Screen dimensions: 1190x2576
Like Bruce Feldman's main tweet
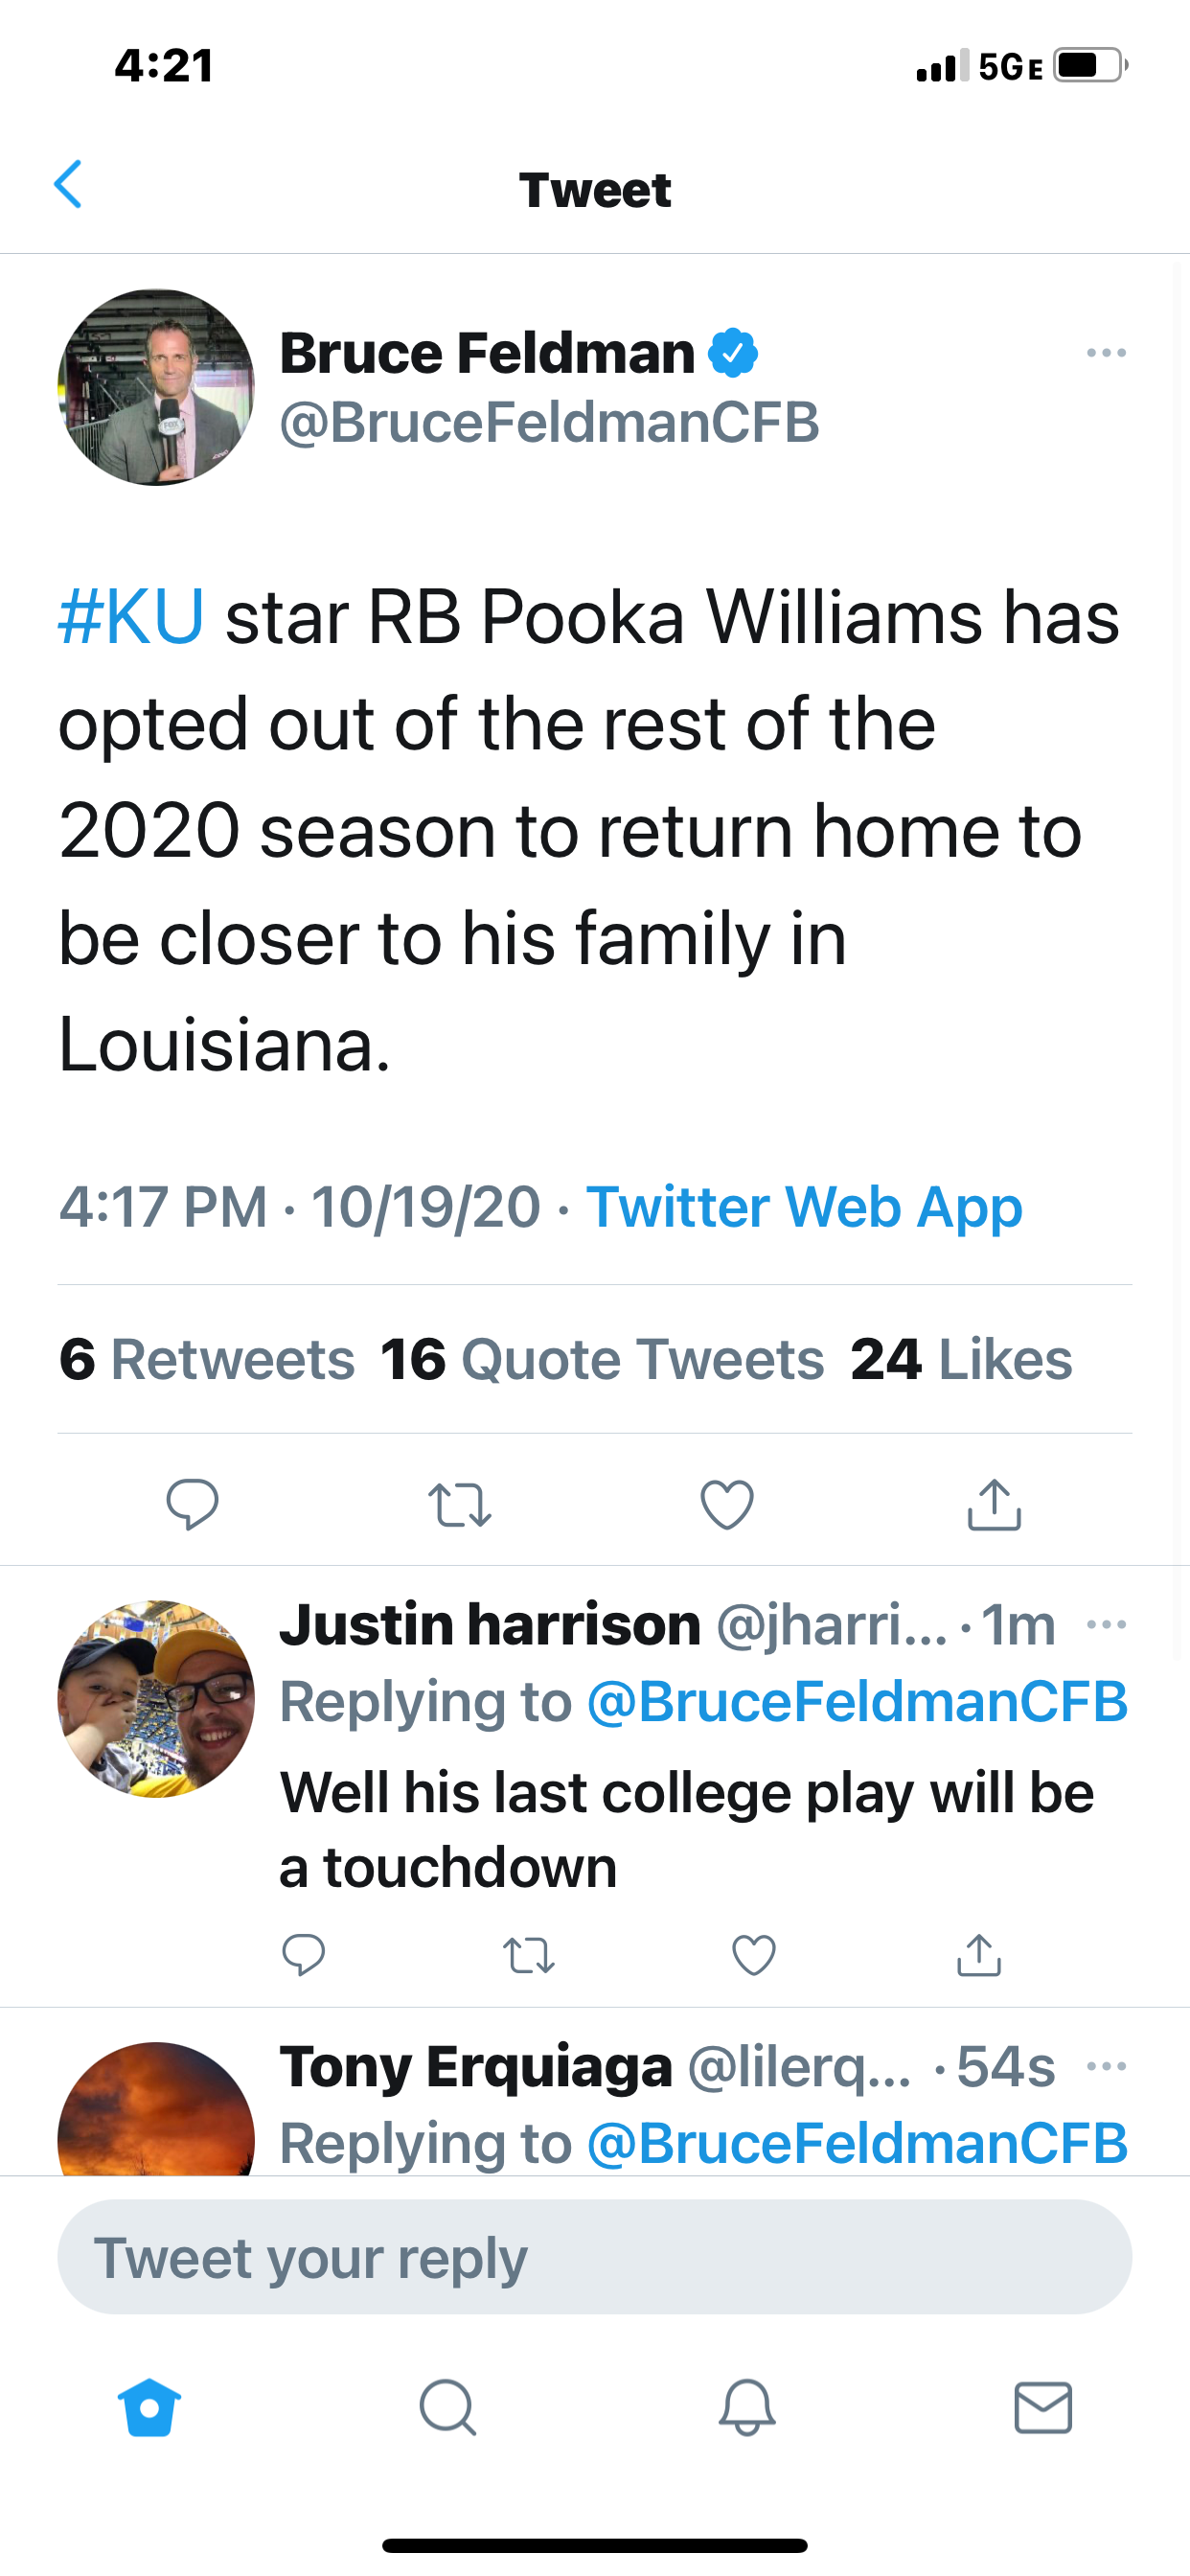point(727,1504)
